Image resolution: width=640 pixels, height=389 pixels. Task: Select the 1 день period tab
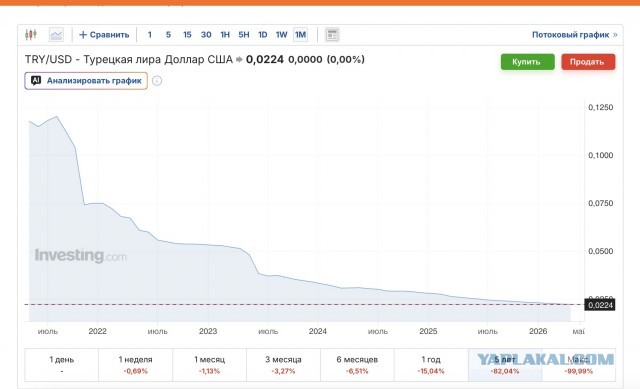click(62, 365)
